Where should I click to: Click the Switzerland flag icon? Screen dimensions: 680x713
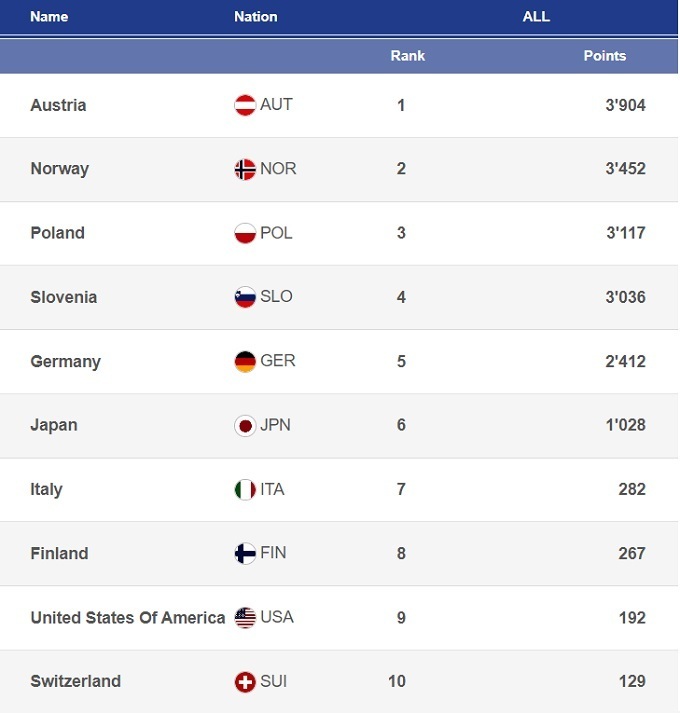[245, 681]
